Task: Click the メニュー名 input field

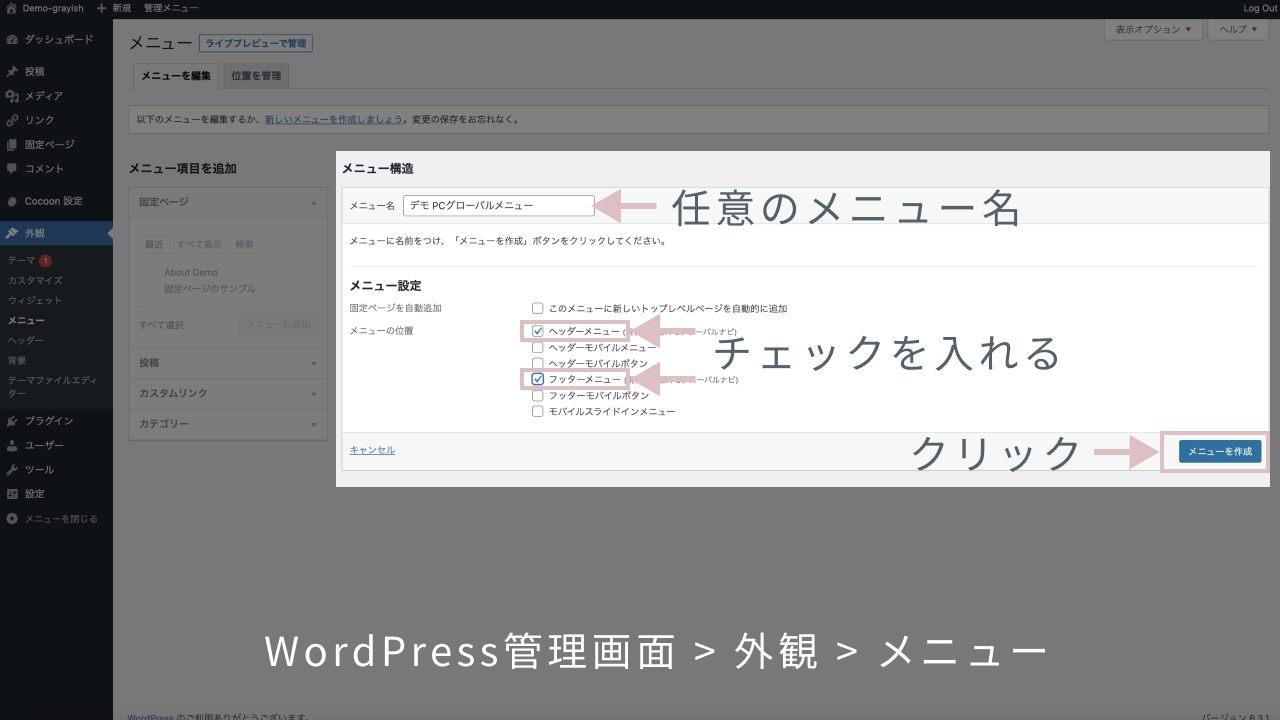Action: click(x=499, y=205)
